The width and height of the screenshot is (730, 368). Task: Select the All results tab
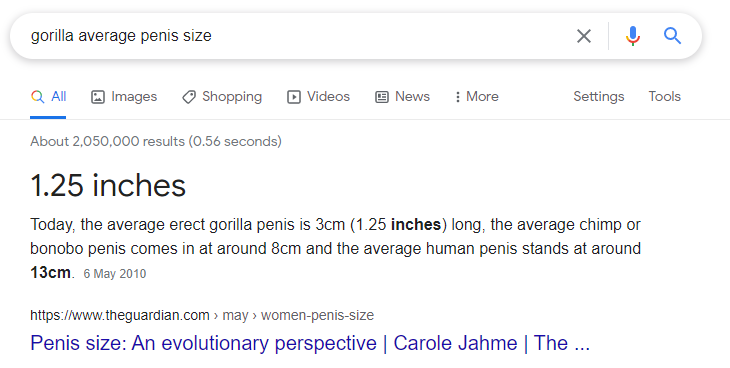click(48, 96)
